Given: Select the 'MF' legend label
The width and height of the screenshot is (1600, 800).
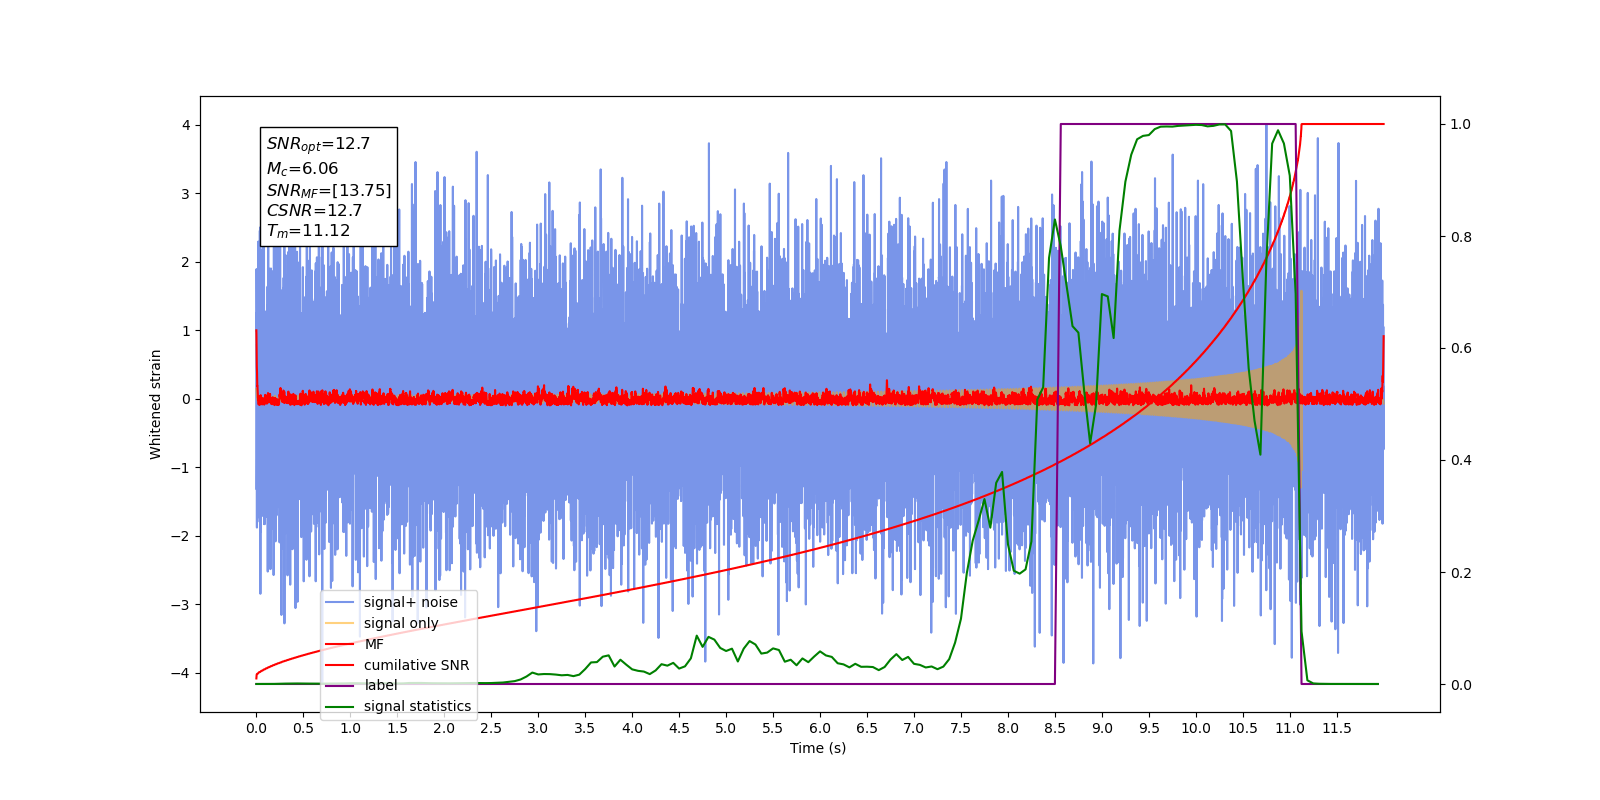Looking at the screenshot, I should (374, 644).
